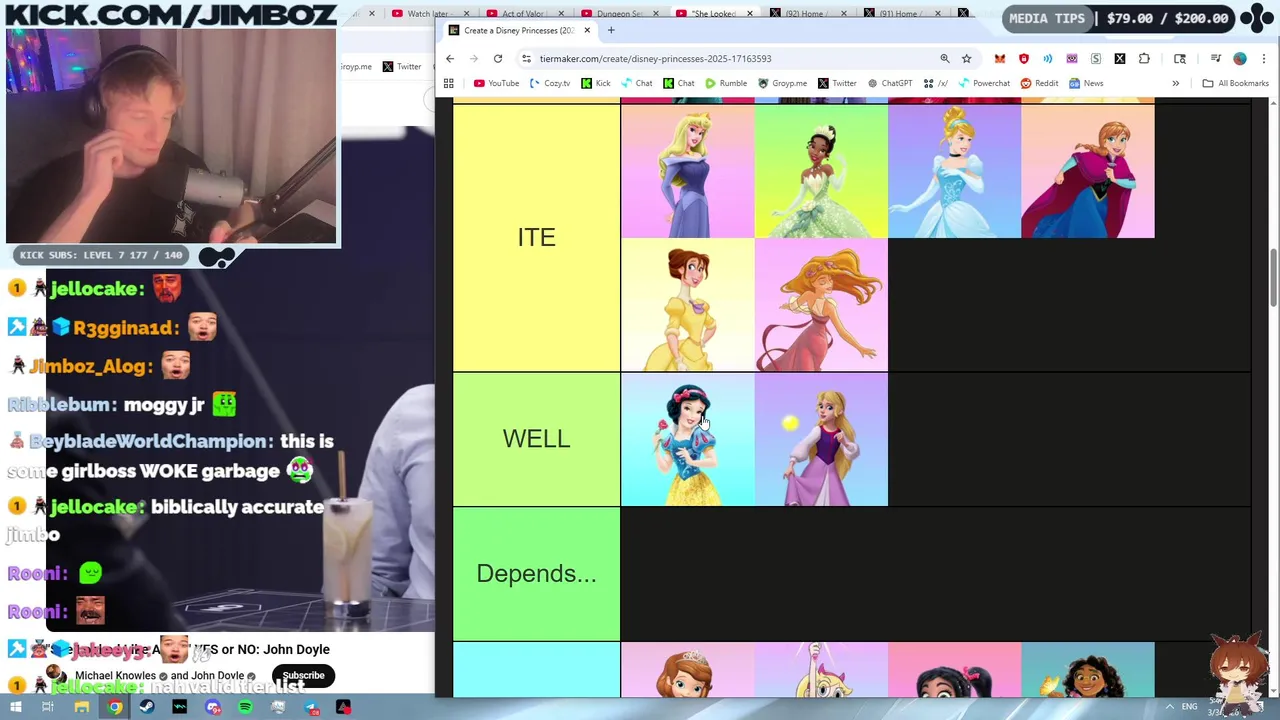Open the green S extension

[1096, 58]
